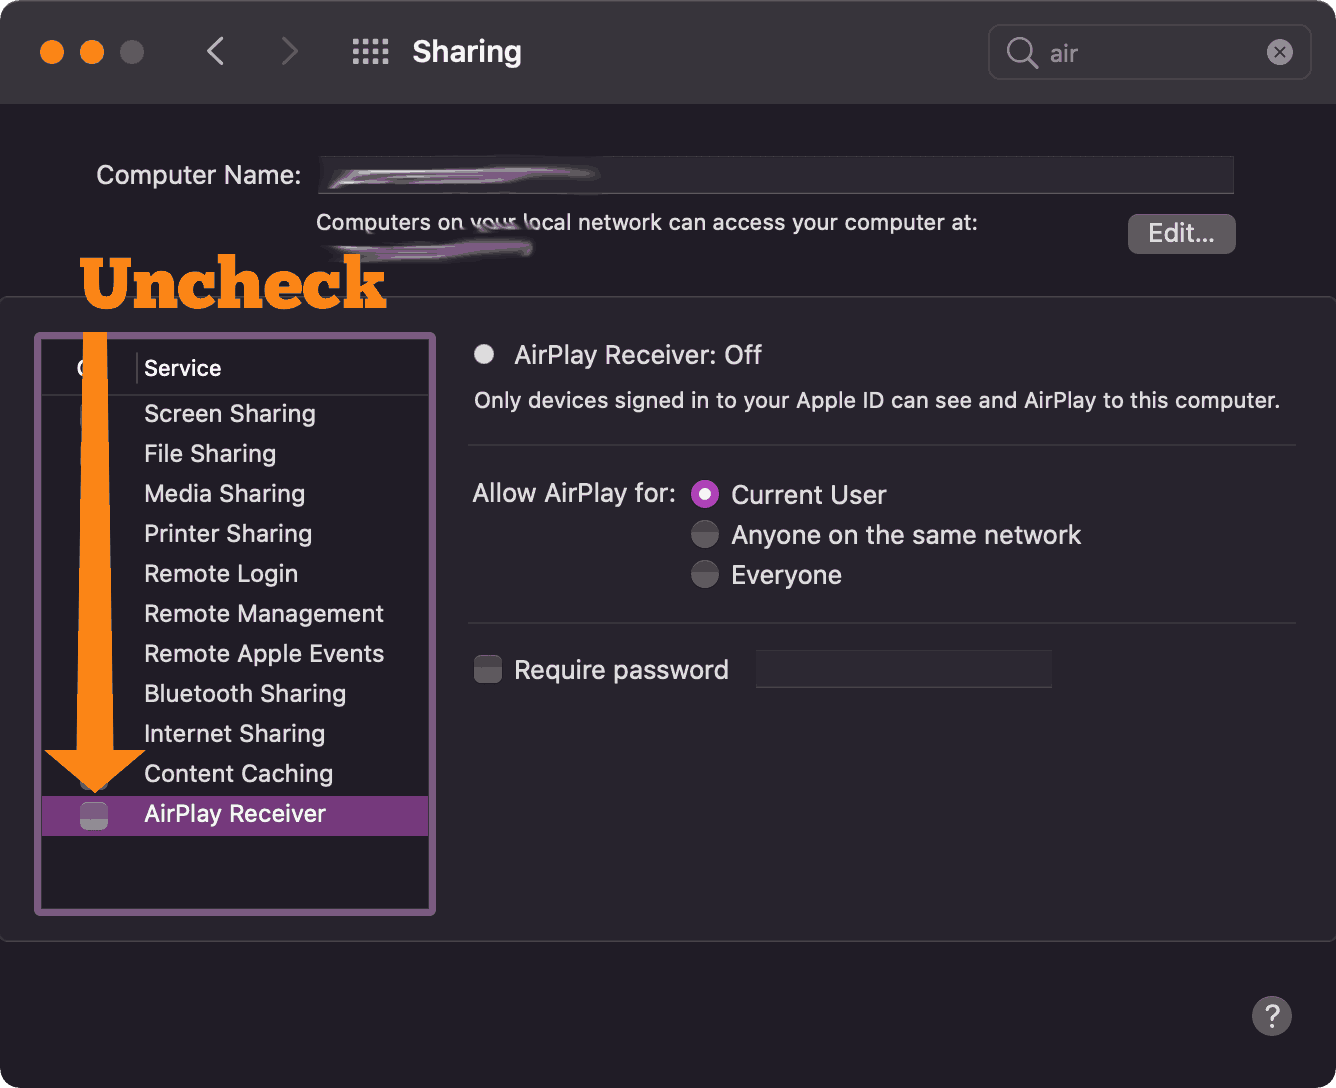Select File Sharing in service list
This screenshot has height=1088, width=1336.
click(x=210, y=454)
